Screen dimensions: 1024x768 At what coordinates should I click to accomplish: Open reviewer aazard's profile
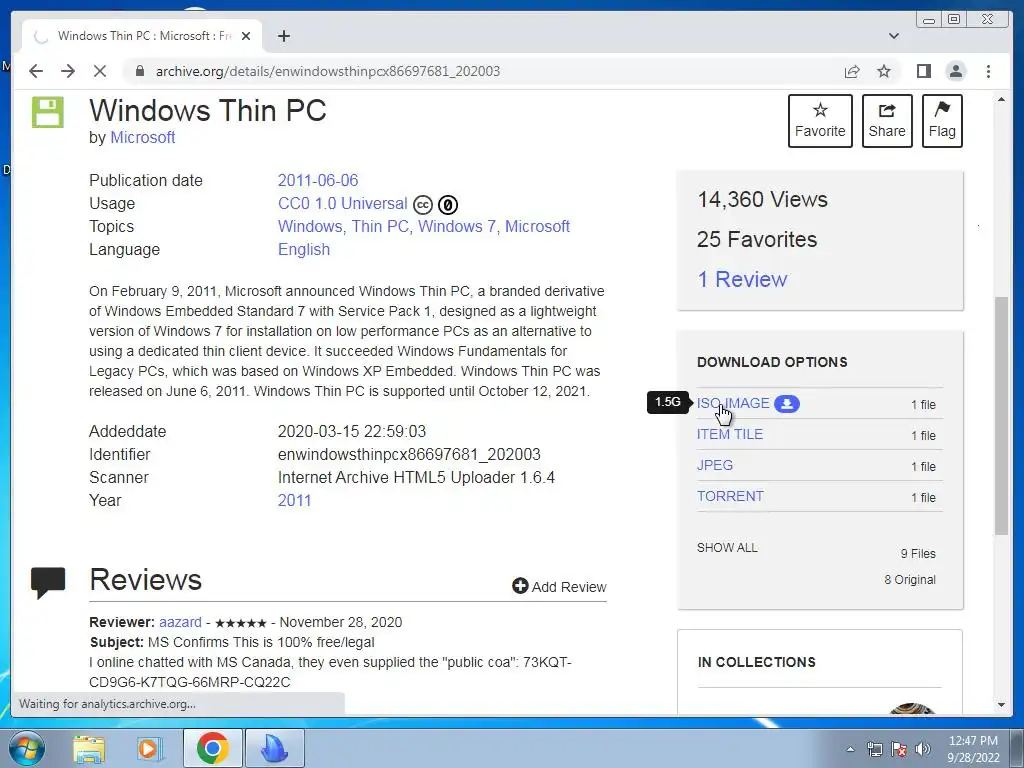click(180, 622)
